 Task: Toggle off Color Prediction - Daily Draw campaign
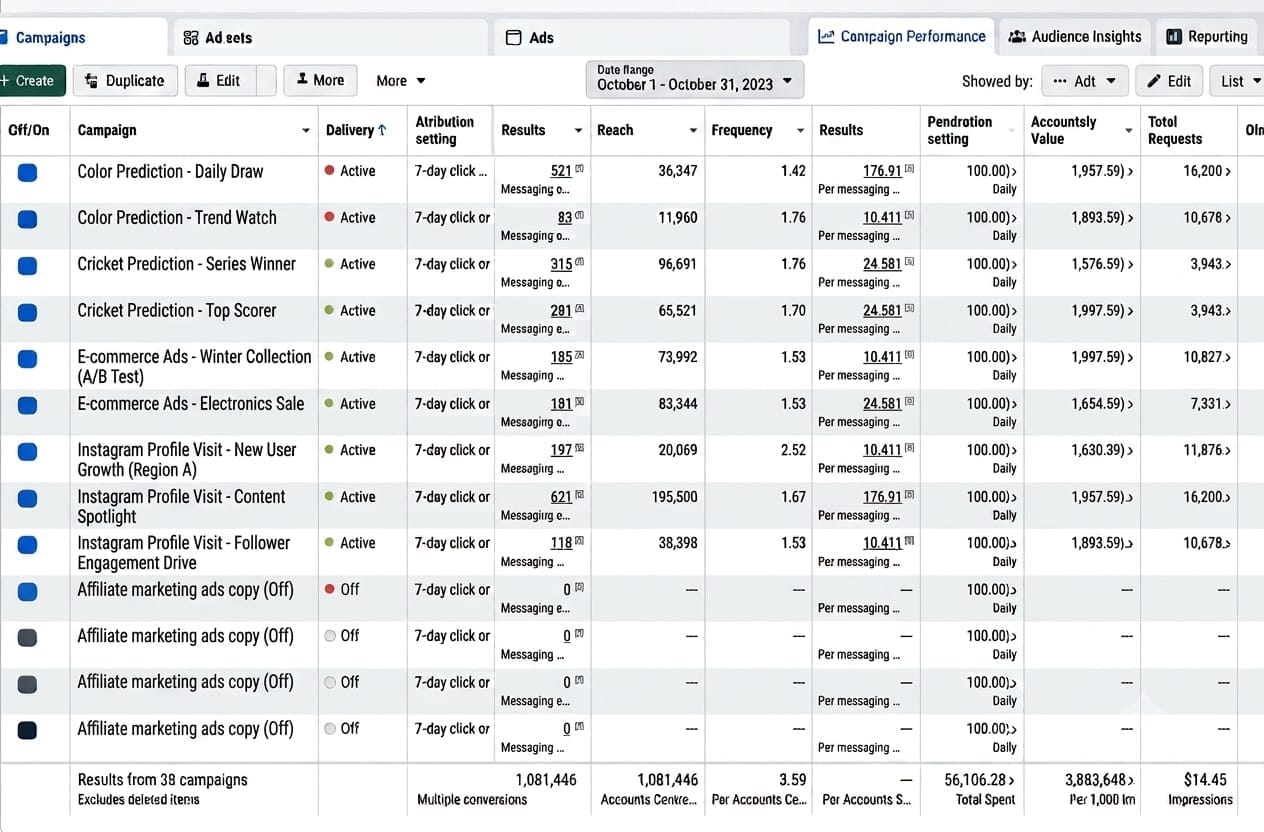coord(28,172)
